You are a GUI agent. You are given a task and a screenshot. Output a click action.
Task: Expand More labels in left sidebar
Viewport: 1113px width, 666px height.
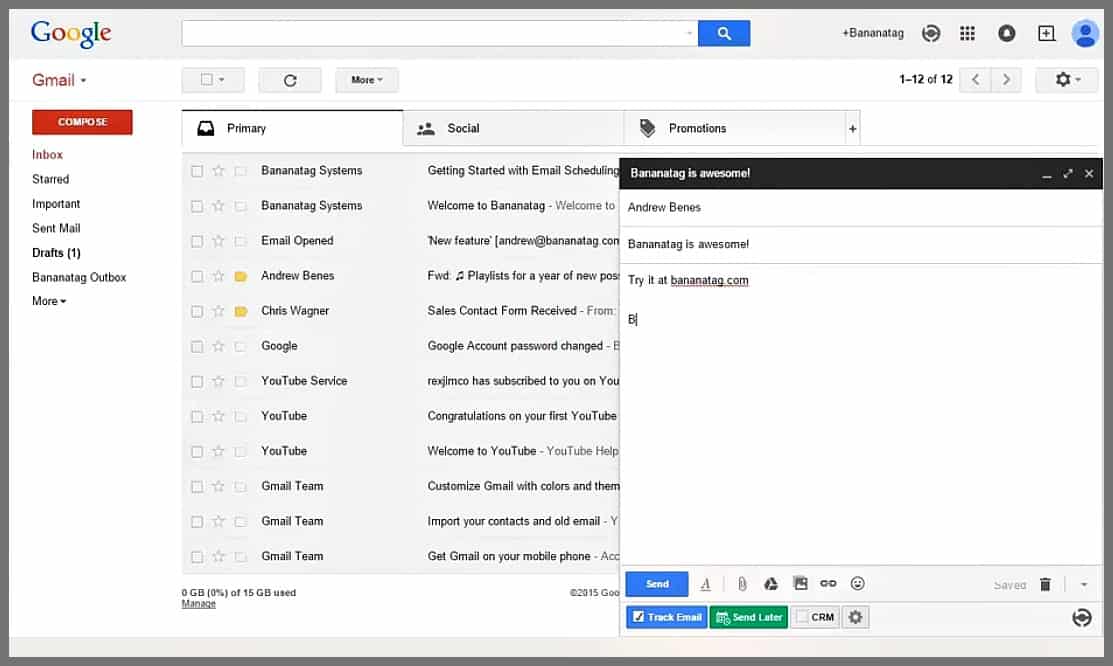tap(49, 301)
